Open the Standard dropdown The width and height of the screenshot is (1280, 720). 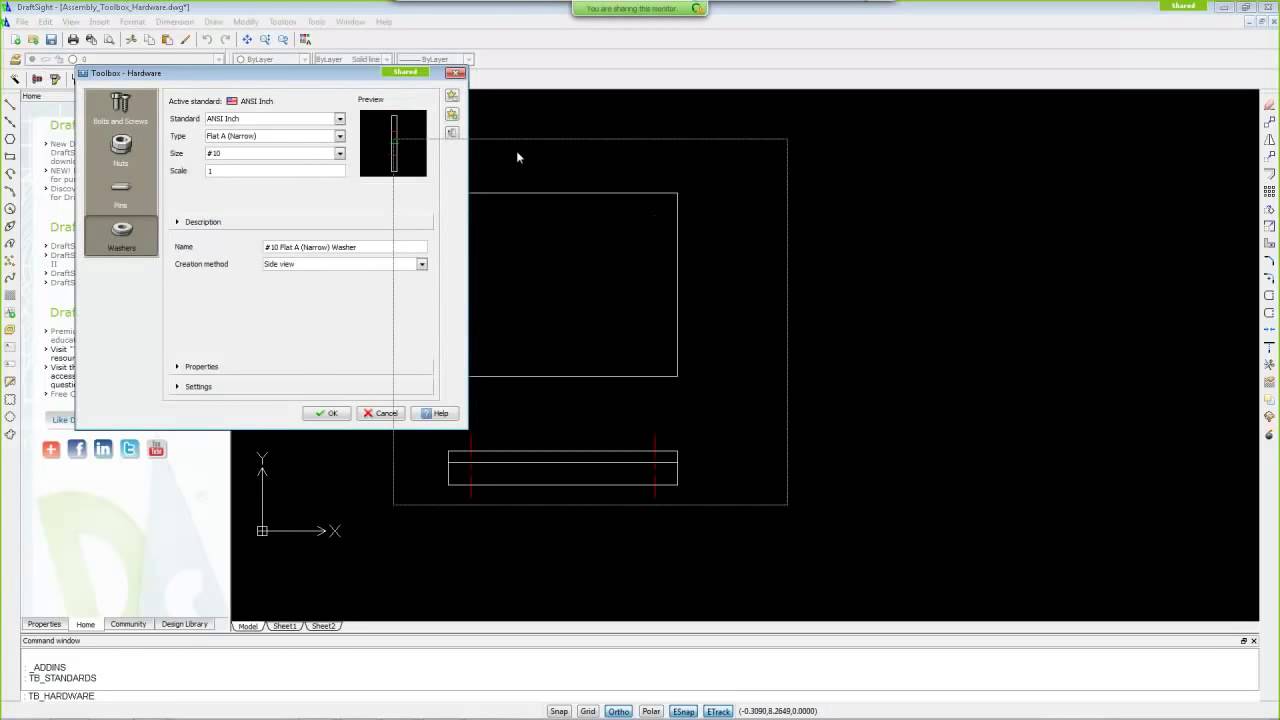tap(340, 119)
